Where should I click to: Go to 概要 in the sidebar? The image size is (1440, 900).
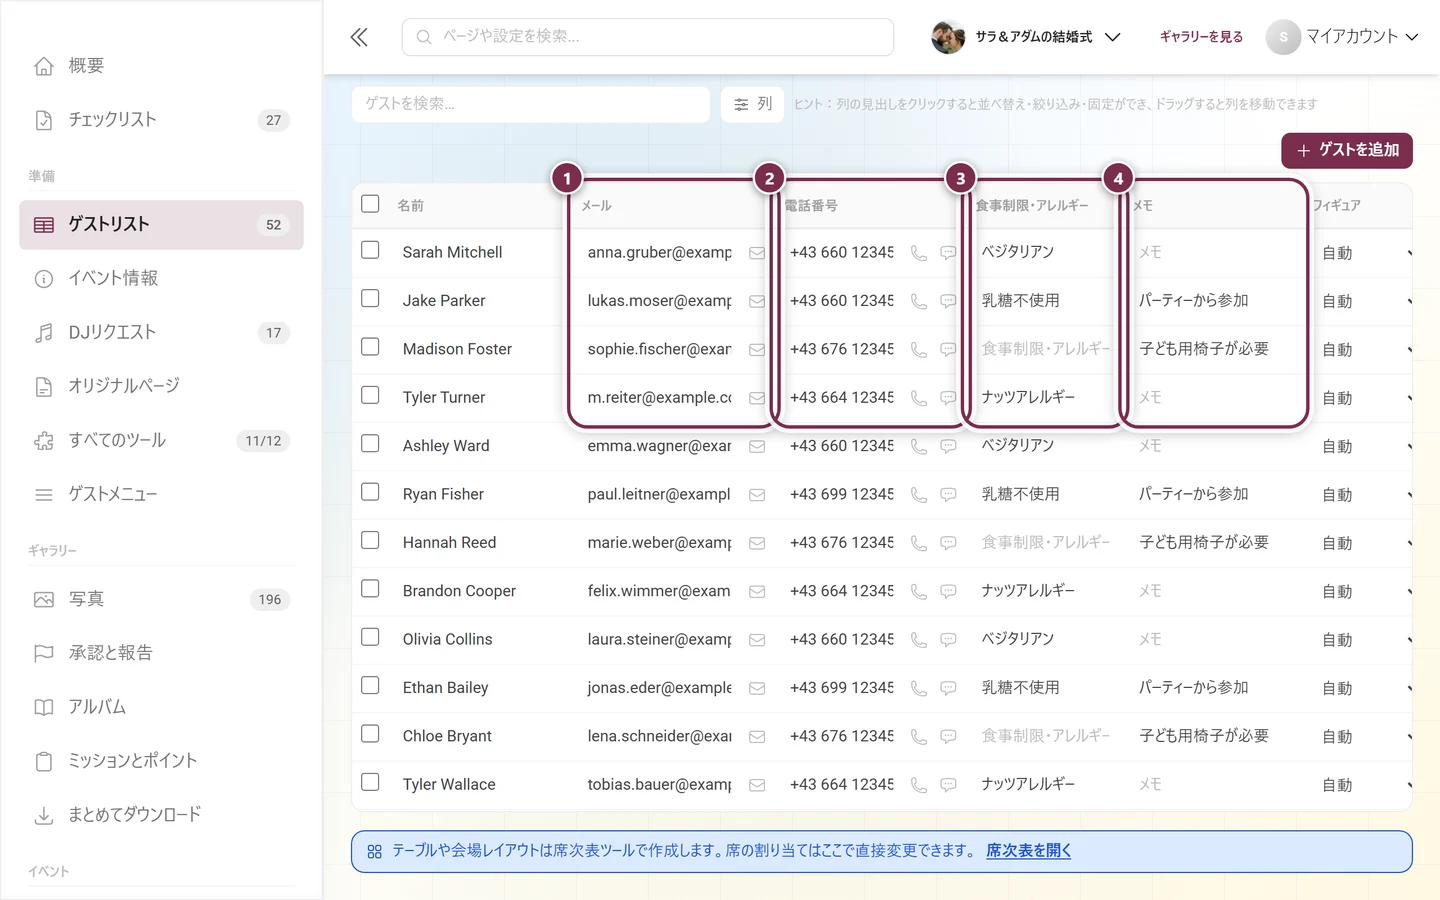[161, 66]
